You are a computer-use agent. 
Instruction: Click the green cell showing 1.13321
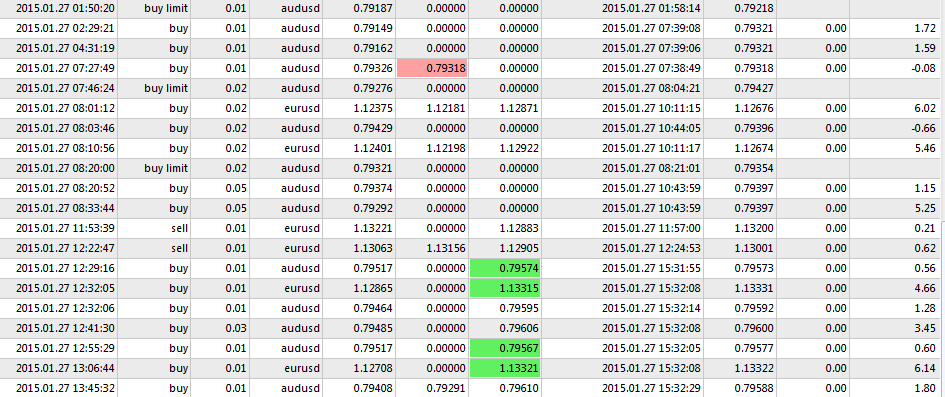click(x=504, y=368)
